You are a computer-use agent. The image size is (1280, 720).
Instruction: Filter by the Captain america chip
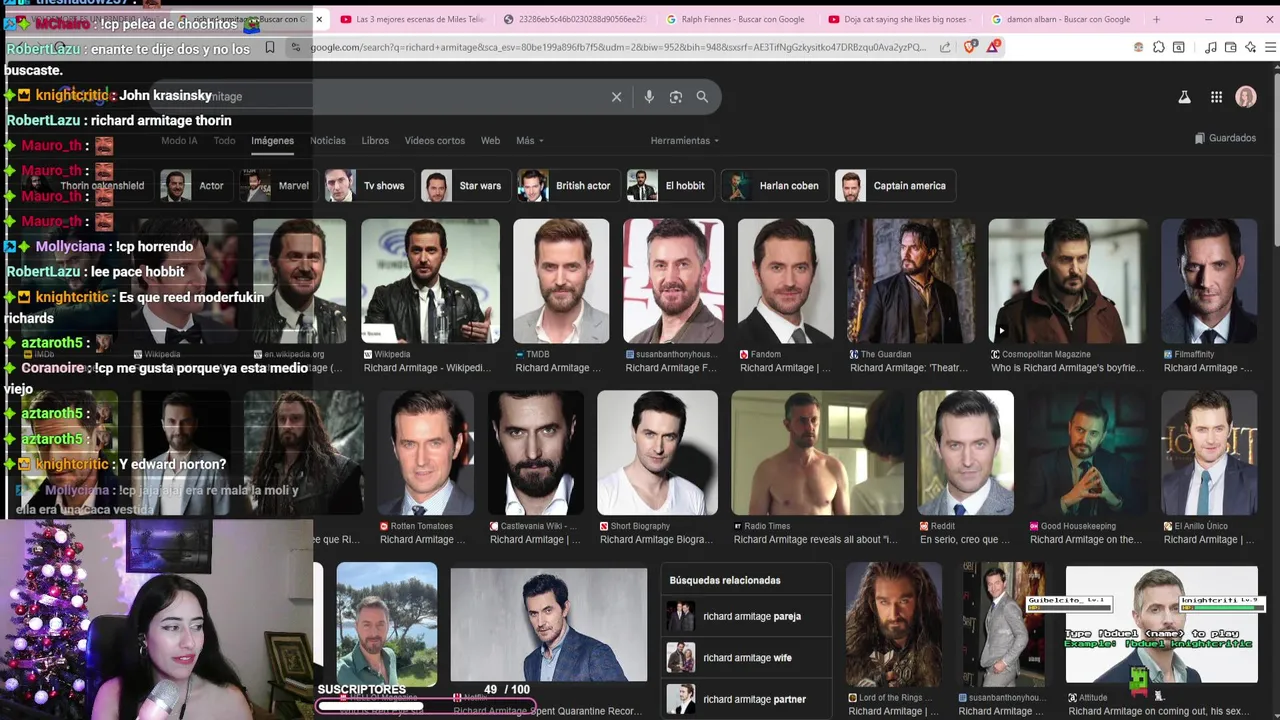tap(894, 186)
